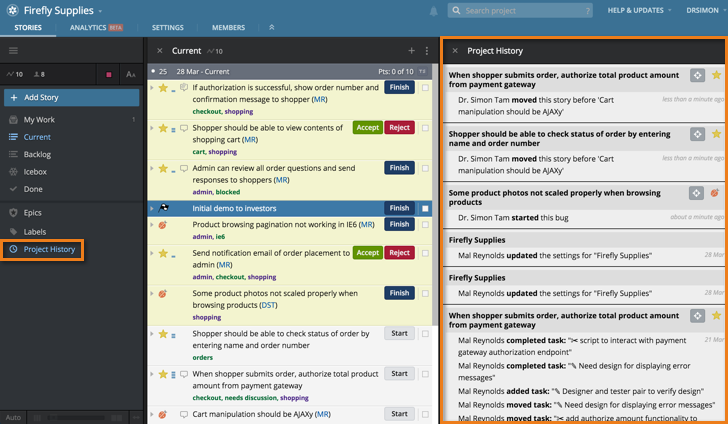This screenshot has height=424, width=728.
Task: Select checkbox for 'Admin can review' story
Action: pos(425,168)
